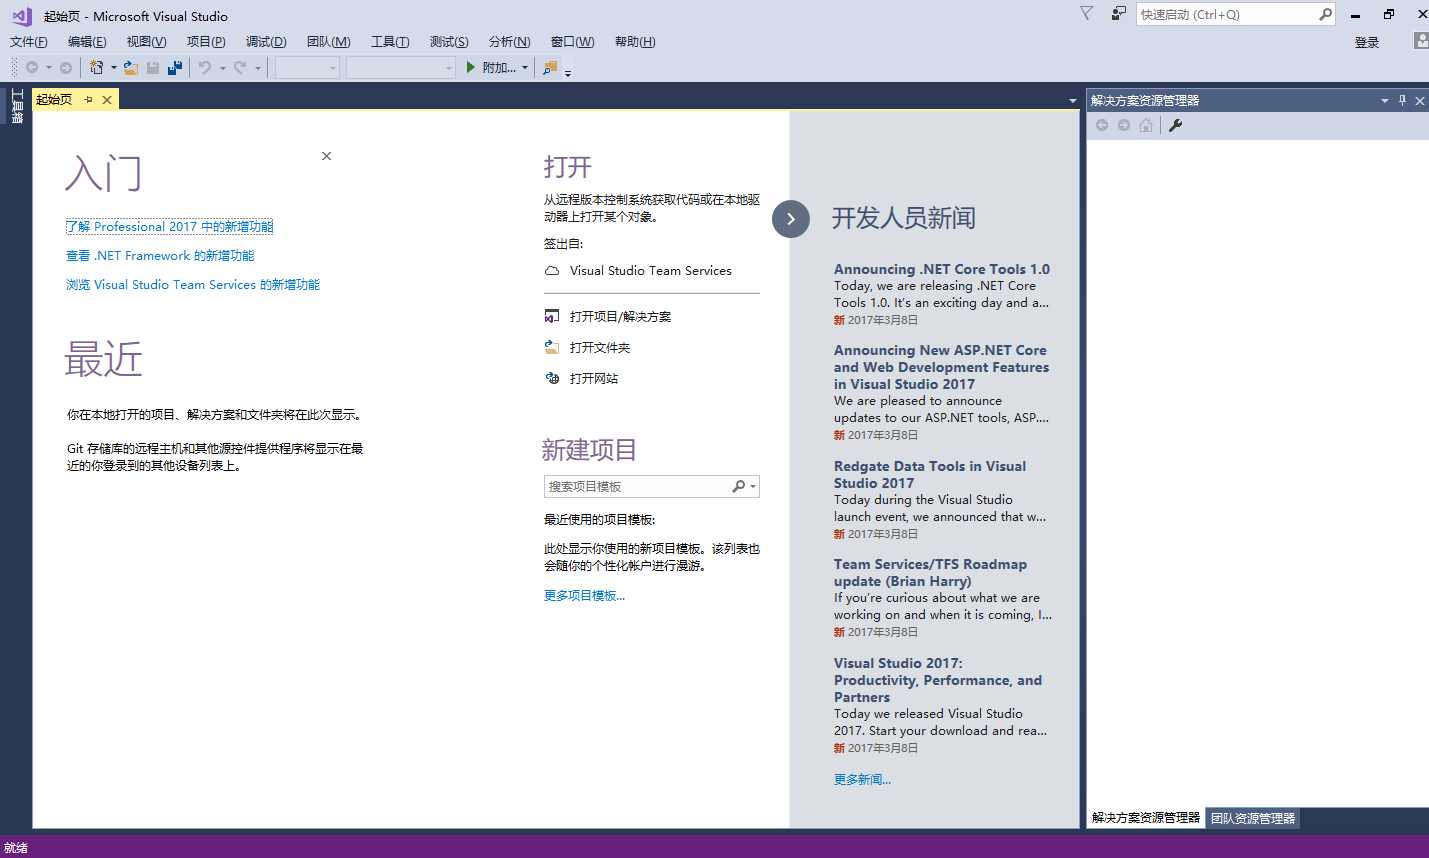Open the 编辑(E) menu

point(87,42)
